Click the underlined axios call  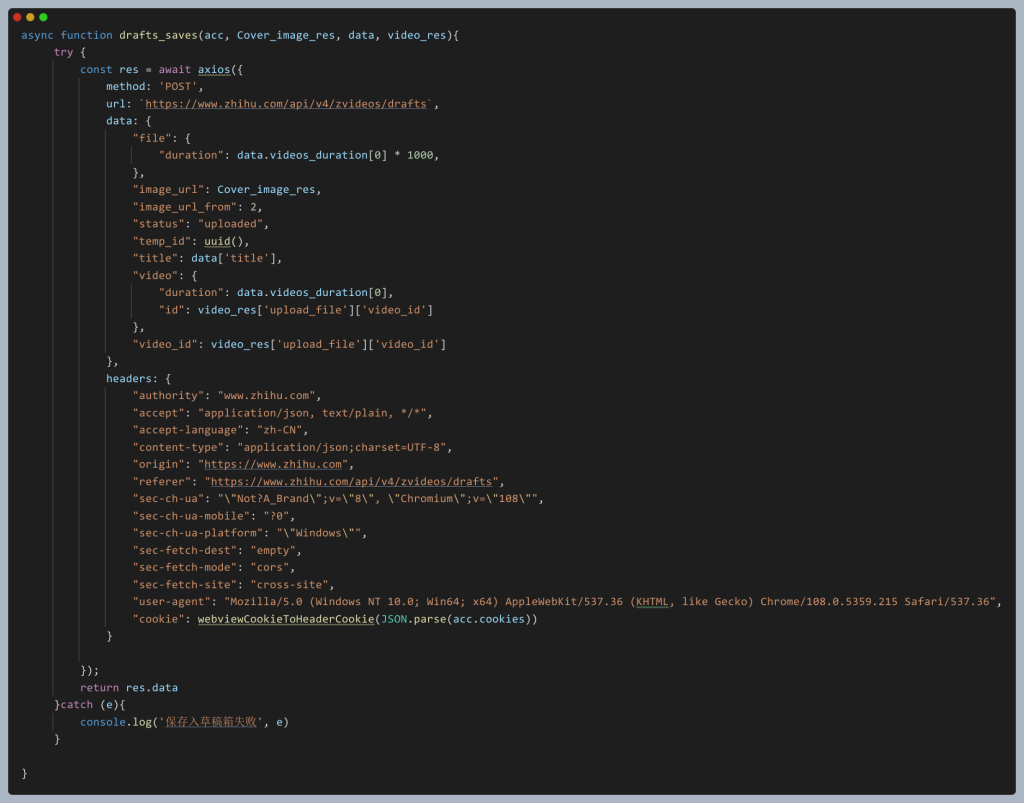pos(214,70)
